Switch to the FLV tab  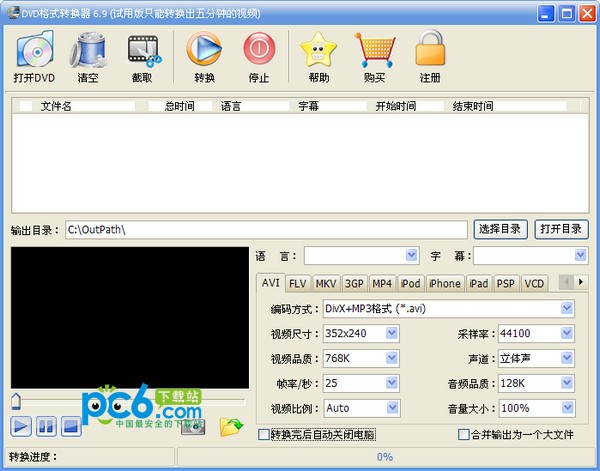coord(298,284)
